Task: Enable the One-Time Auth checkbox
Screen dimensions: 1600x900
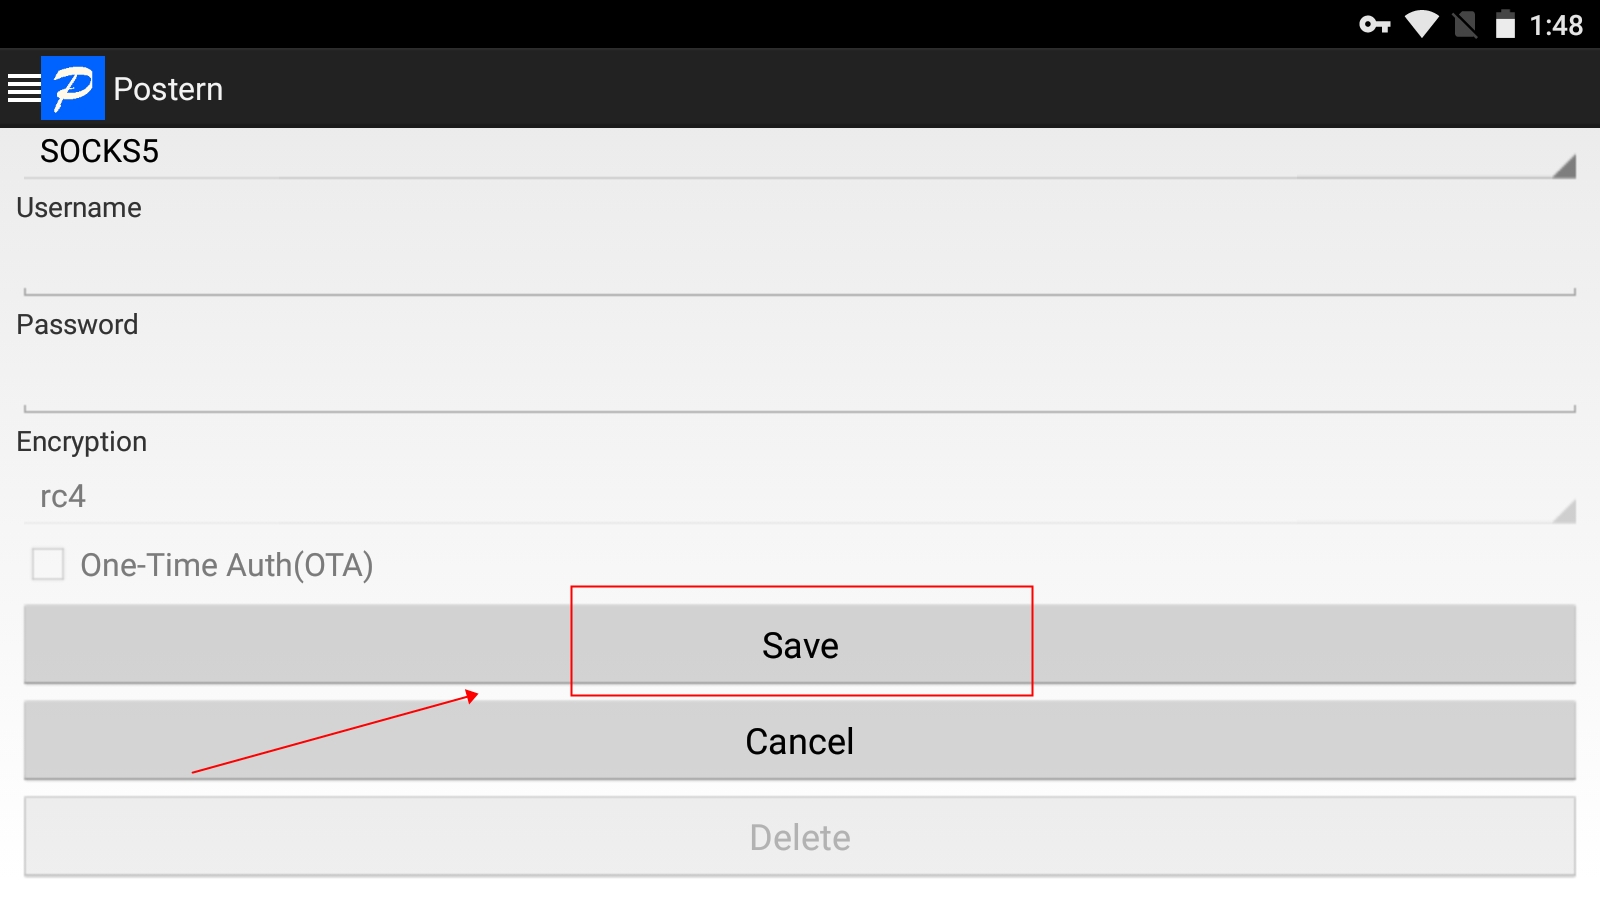Action: click(x=48, y=564)
